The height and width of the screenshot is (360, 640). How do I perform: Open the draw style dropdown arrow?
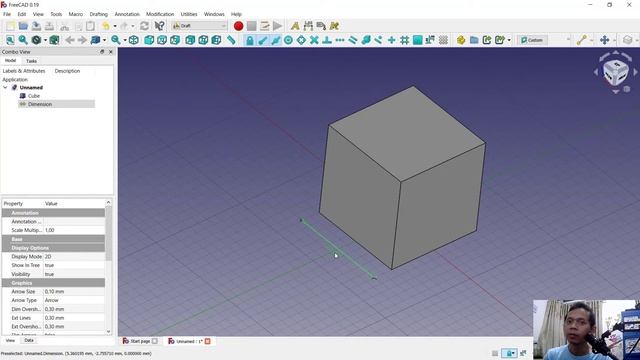pyautogui.click(x=45, y=40)
